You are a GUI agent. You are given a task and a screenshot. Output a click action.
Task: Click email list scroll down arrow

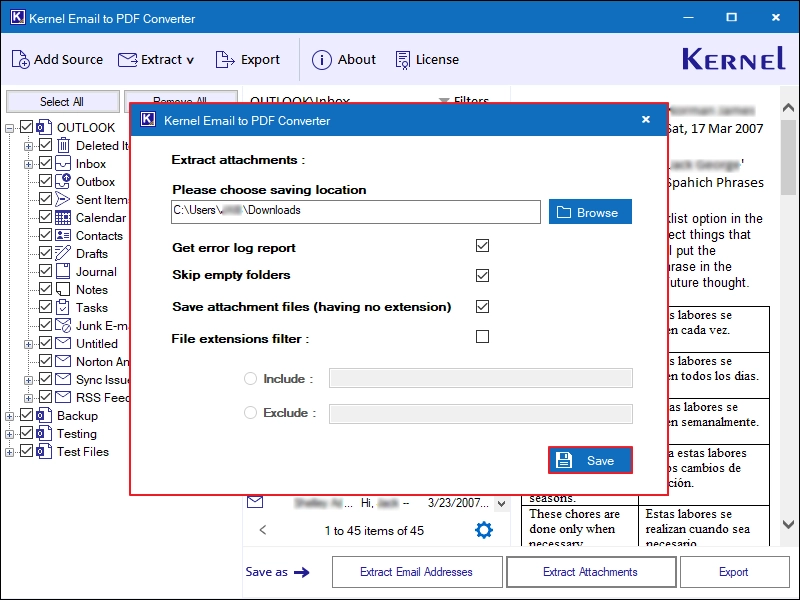pyautogui.click(x=502, y=505)
